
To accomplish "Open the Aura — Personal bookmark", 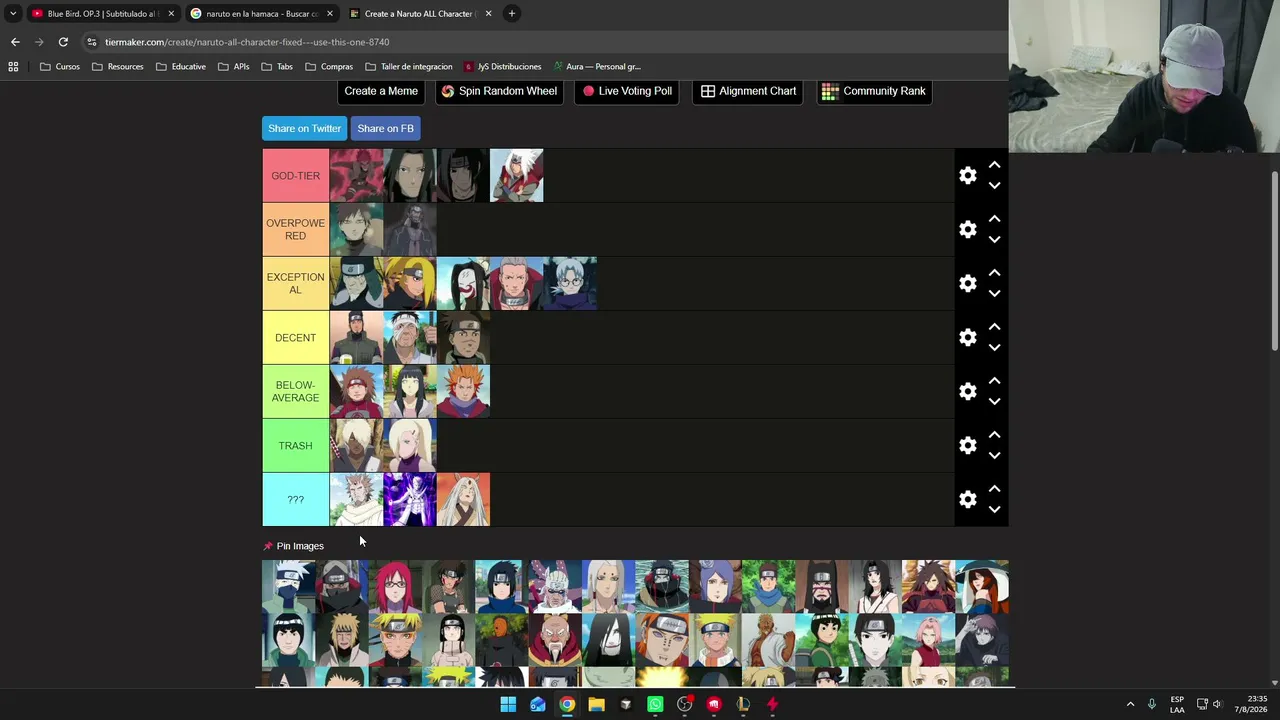I will [596, 67].
